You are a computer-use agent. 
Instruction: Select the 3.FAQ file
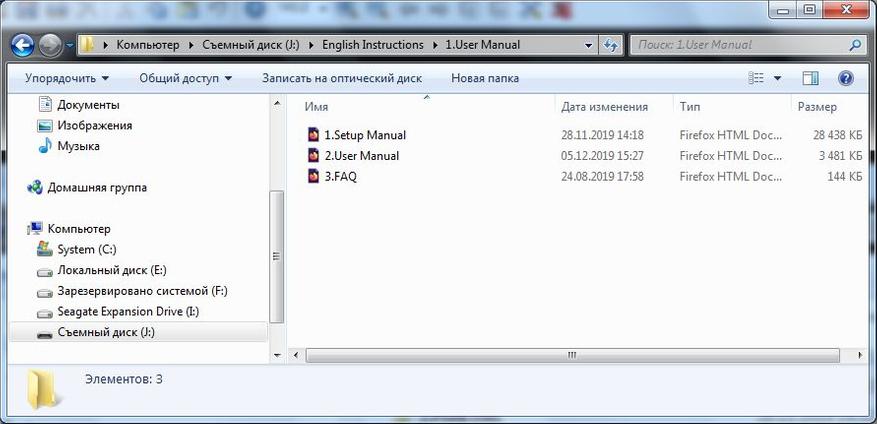tap(340, 177)
